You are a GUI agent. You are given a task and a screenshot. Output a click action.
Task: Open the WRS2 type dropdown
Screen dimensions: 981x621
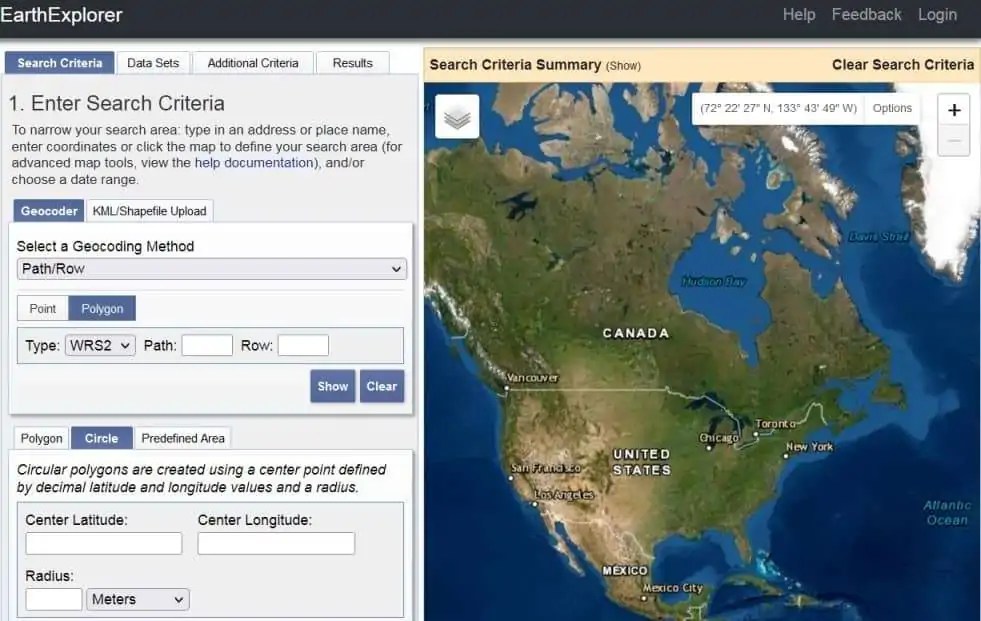click(x=99, y=344)
